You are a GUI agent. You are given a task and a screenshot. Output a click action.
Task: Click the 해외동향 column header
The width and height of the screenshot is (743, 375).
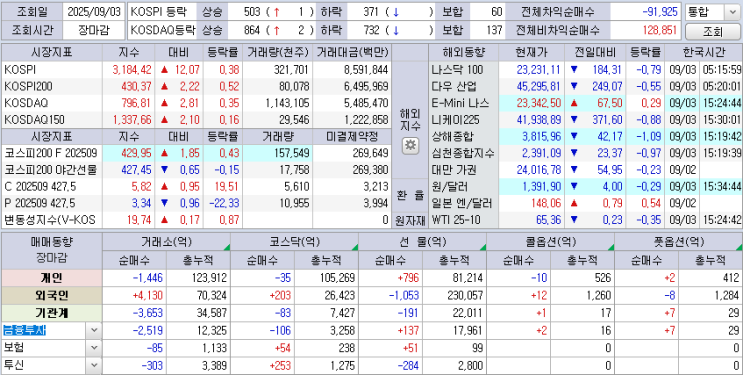462,52
